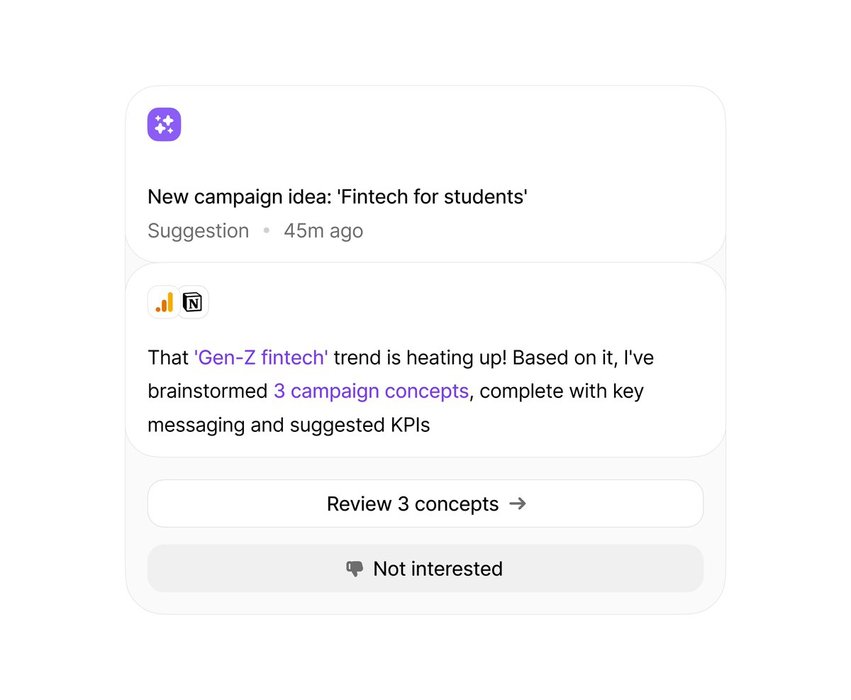The image size is (851, 700).
Task: Click the Google Analytics bar chart icon
Action: click(x=164, y=302)
